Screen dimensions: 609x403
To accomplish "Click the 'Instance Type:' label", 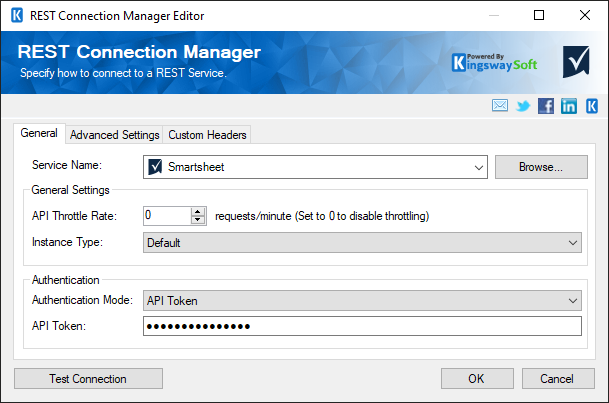I will (67, 242).
